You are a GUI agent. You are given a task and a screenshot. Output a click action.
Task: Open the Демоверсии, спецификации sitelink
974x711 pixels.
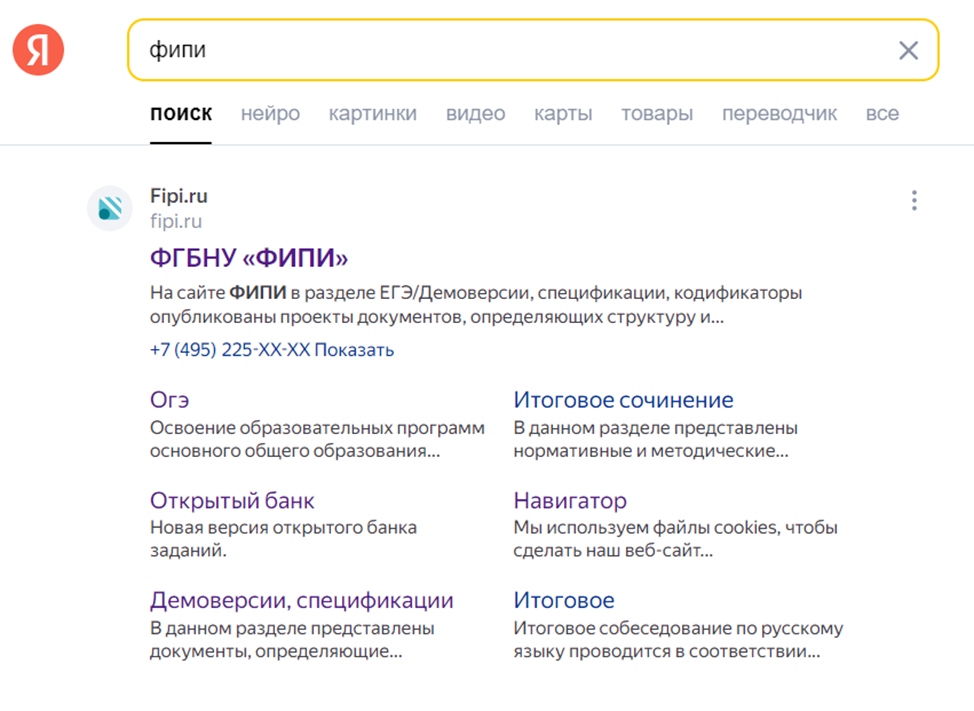pos(301,600)
